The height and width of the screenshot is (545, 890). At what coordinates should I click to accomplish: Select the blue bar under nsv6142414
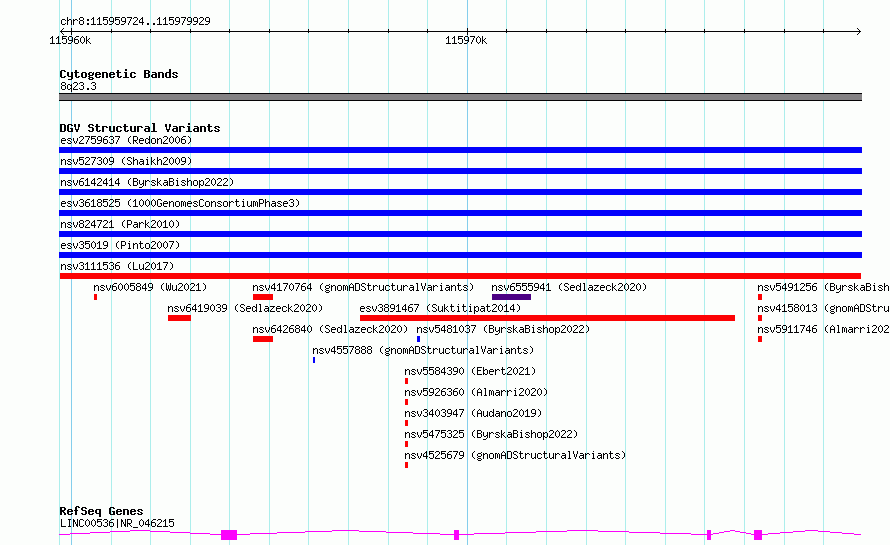(x=460, y=192)
